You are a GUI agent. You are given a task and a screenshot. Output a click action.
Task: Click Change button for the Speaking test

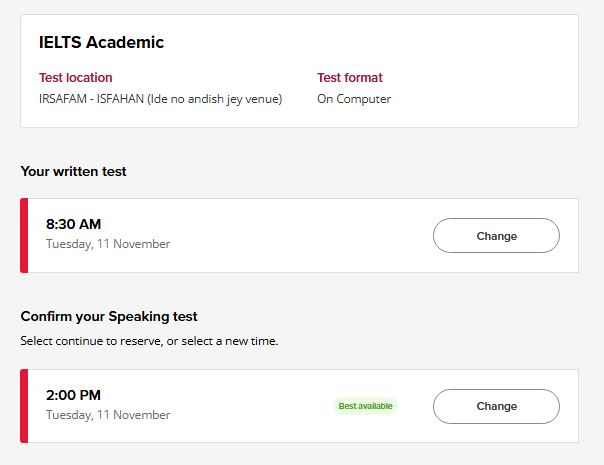(x=496, y=406)
